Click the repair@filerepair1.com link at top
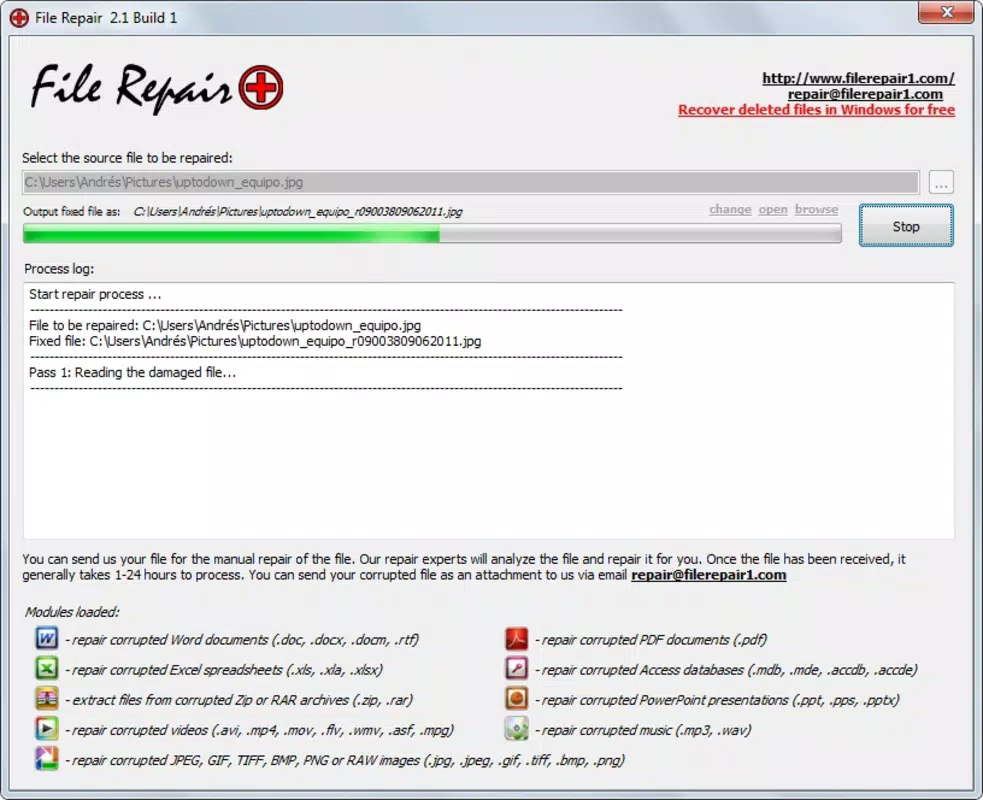This screenshot has height=800, width=983. pyautogui.click(x=865, y=94)
